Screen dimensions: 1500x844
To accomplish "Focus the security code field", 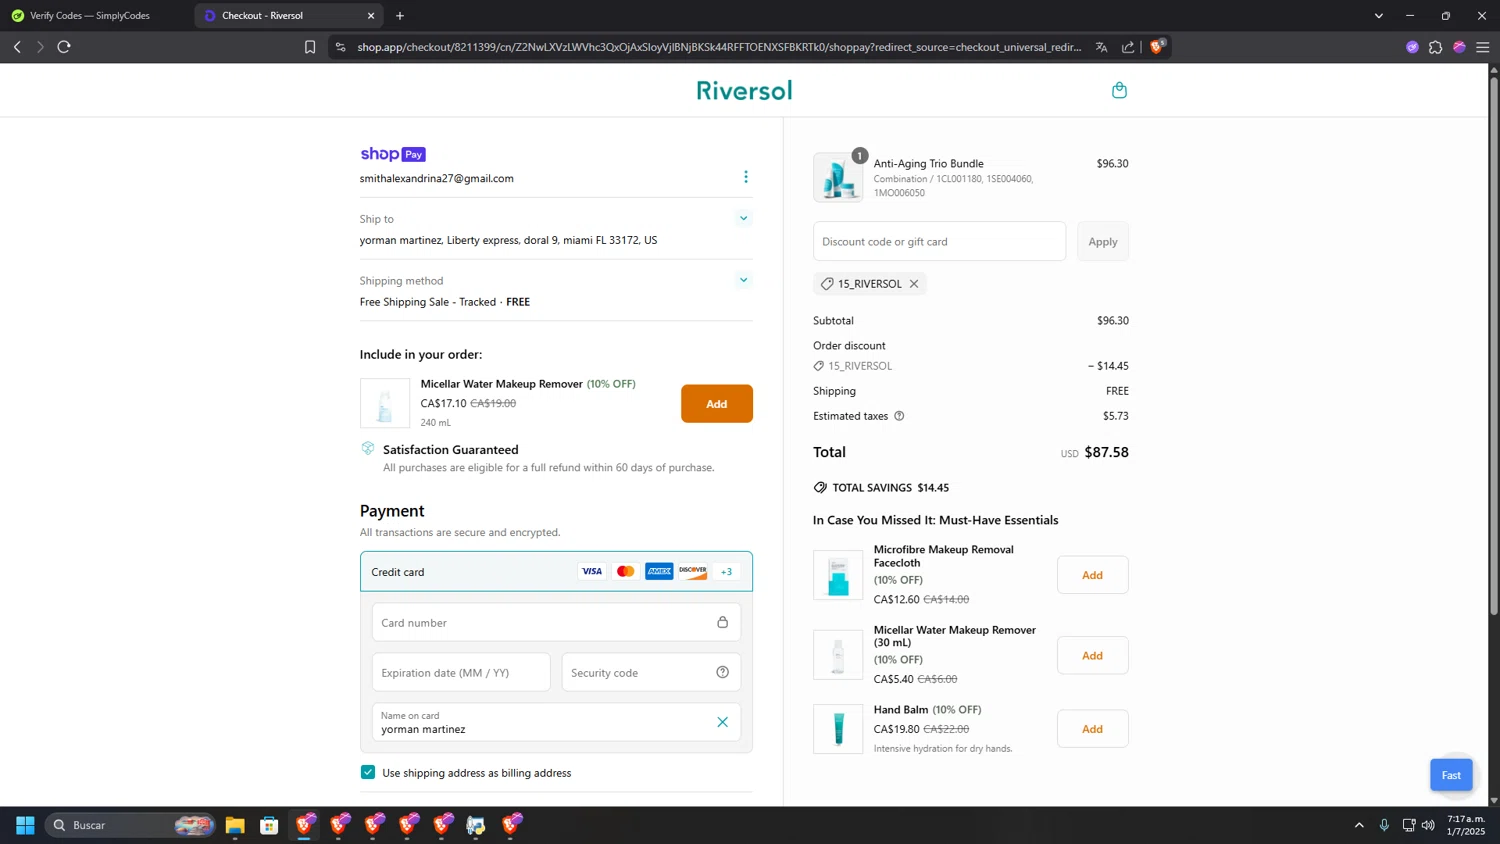I will [x=651, y=672].
